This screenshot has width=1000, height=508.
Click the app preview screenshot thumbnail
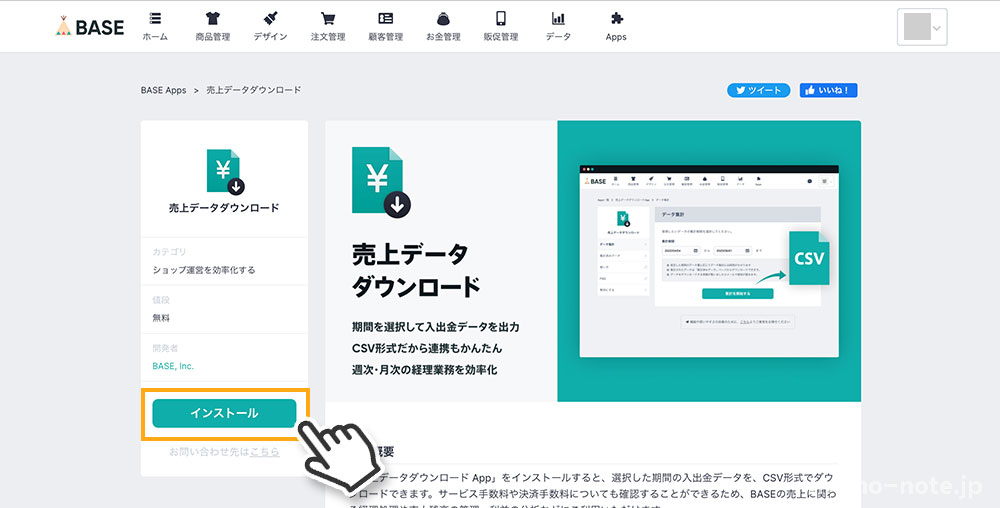709,261
